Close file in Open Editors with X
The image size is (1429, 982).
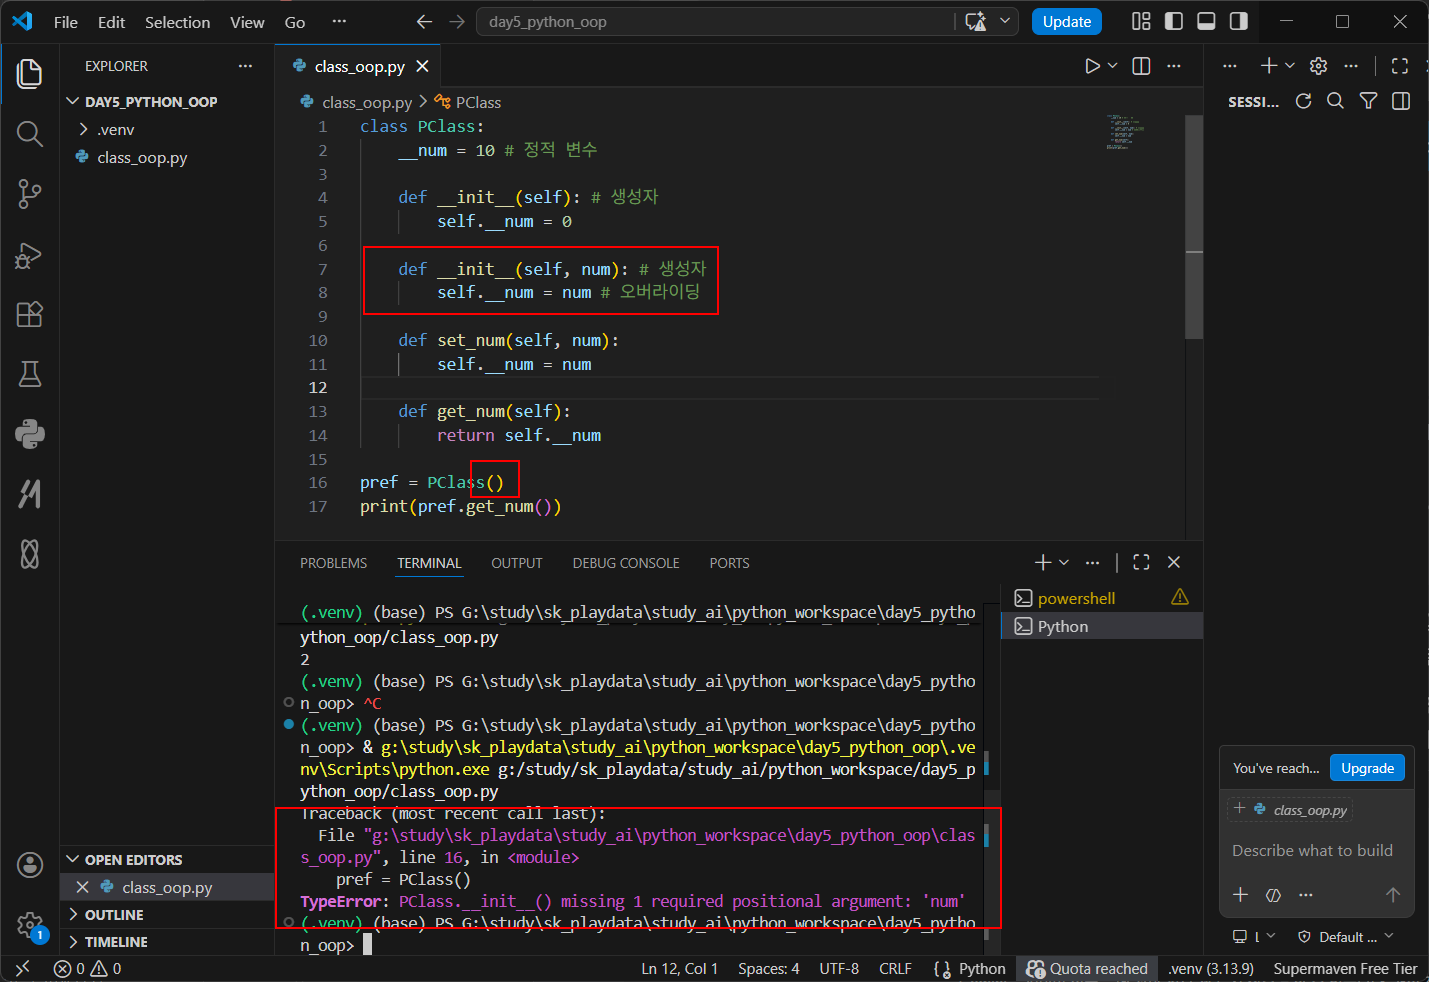pos(83,887)
